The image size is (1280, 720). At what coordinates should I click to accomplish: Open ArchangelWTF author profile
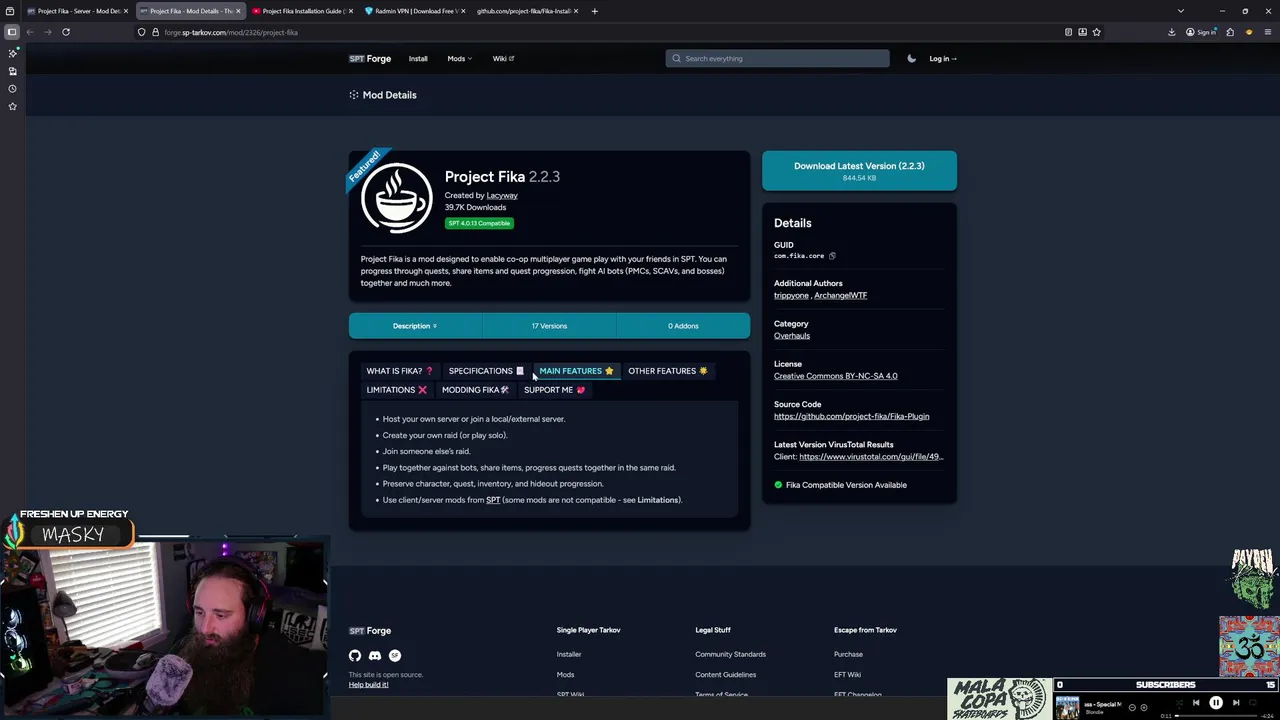pyautogui.click(x=840, y=296)
